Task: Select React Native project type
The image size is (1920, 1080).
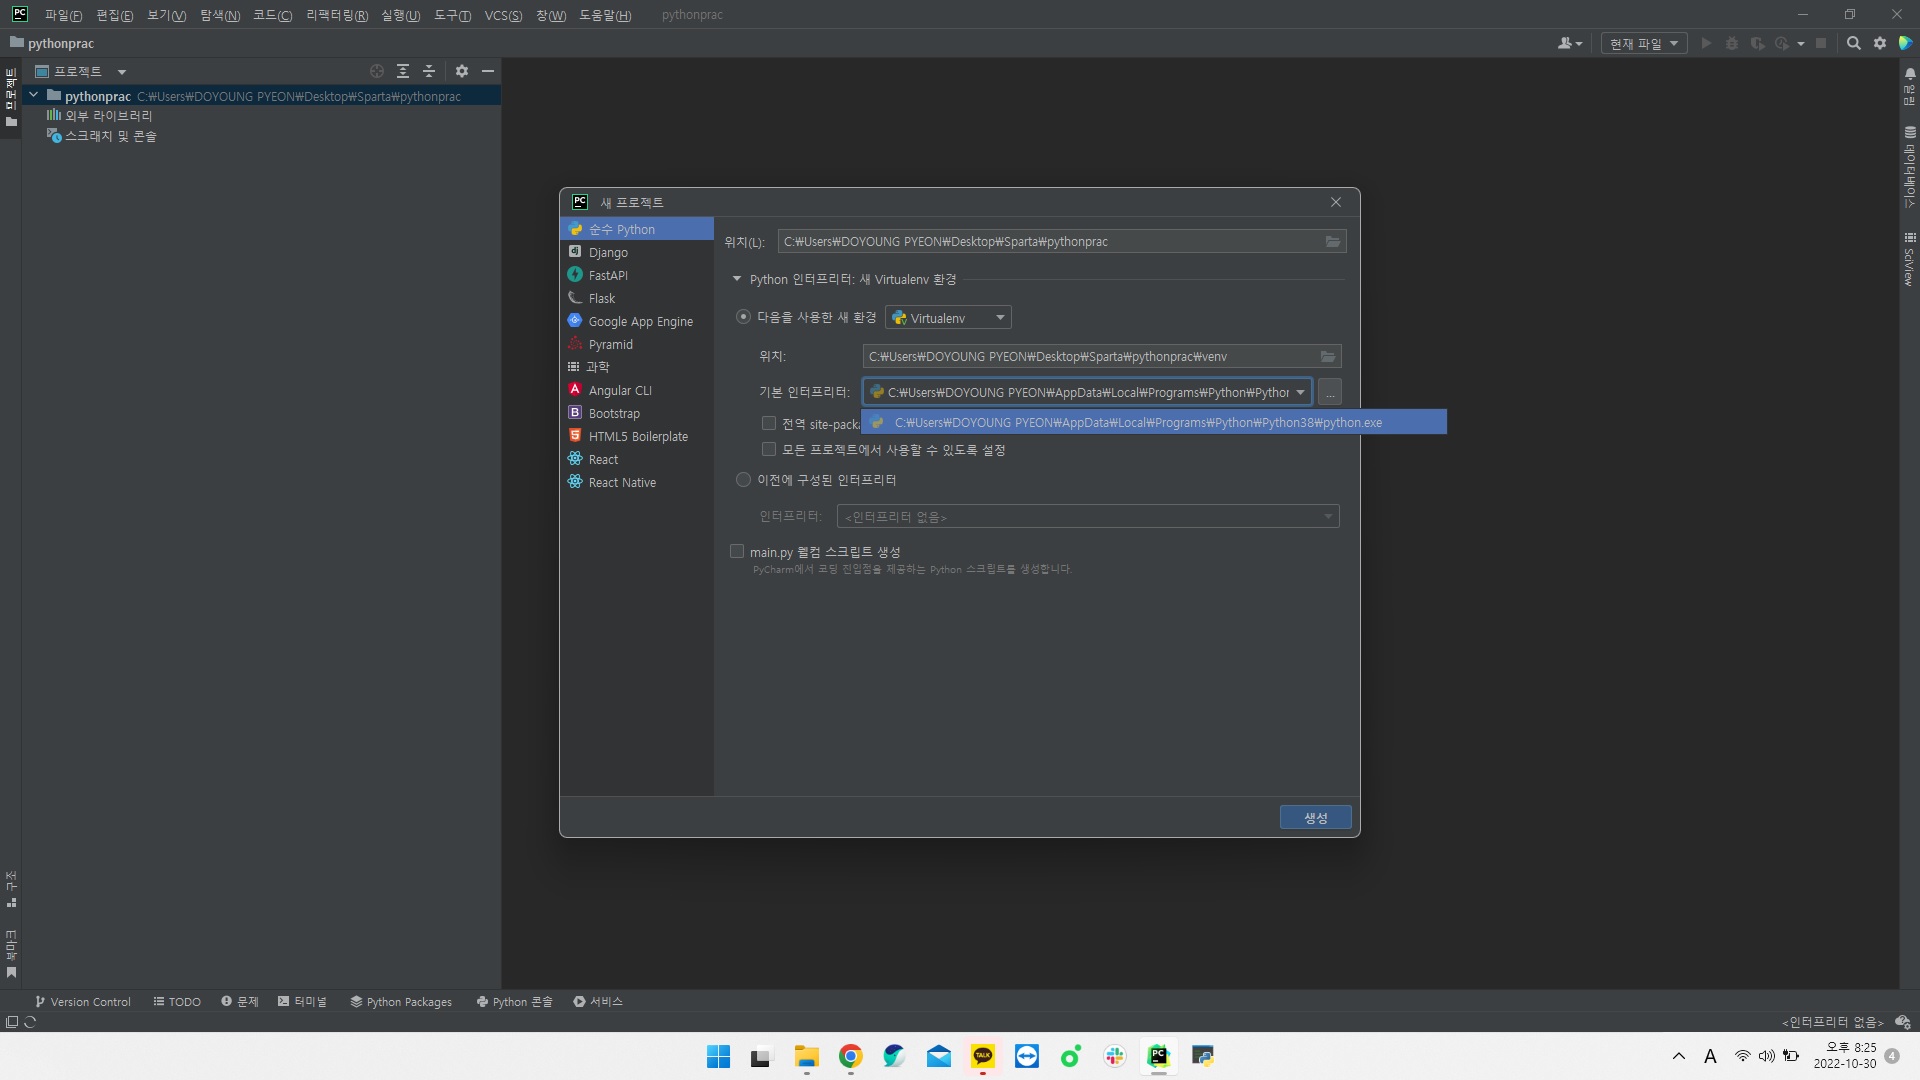Action: click(637, 482)
